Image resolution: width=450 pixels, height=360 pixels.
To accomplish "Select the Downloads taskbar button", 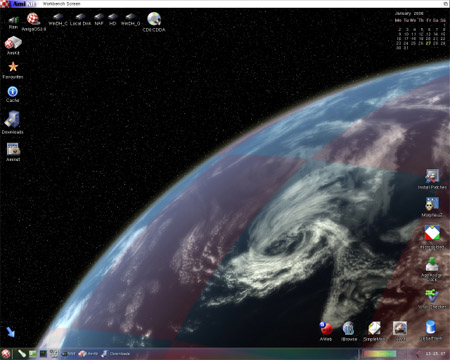I will [115, 354].
